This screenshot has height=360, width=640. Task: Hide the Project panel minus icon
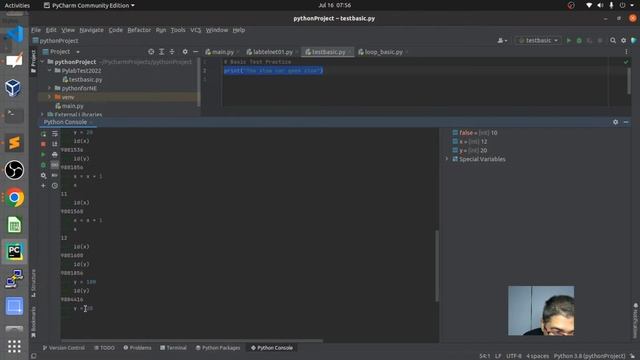196,52
